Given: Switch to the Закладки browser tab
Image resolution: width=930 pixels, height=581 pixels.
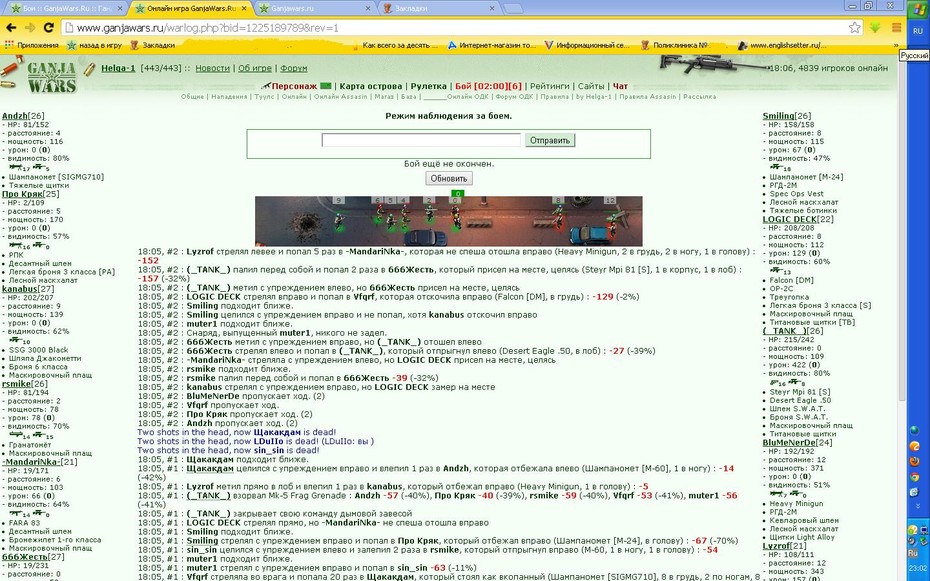Looking at the screenshot, I should [x=438, y=8].
